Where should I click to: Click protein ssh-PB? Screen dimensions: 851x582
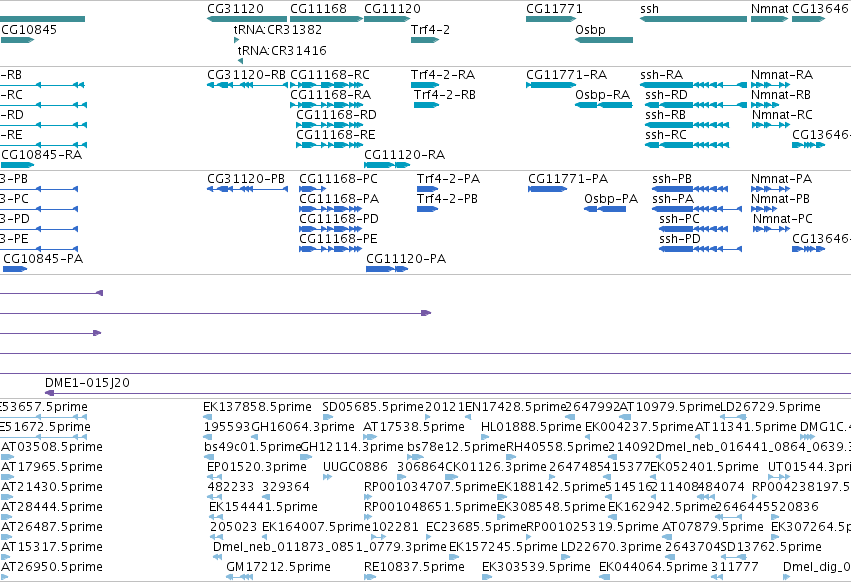tap(672, 179)
